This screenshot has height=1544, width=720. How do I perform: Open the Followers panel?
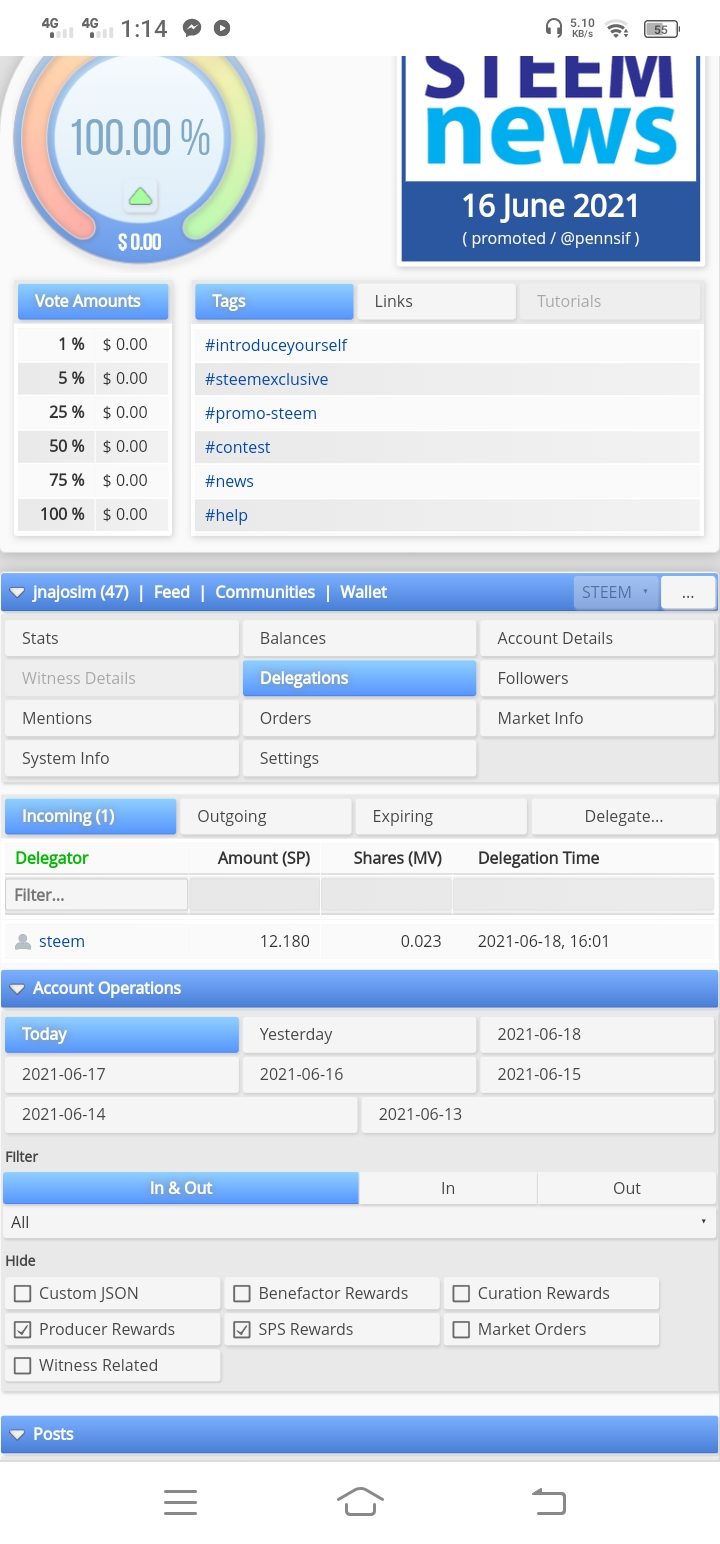(x=597, y=678)
